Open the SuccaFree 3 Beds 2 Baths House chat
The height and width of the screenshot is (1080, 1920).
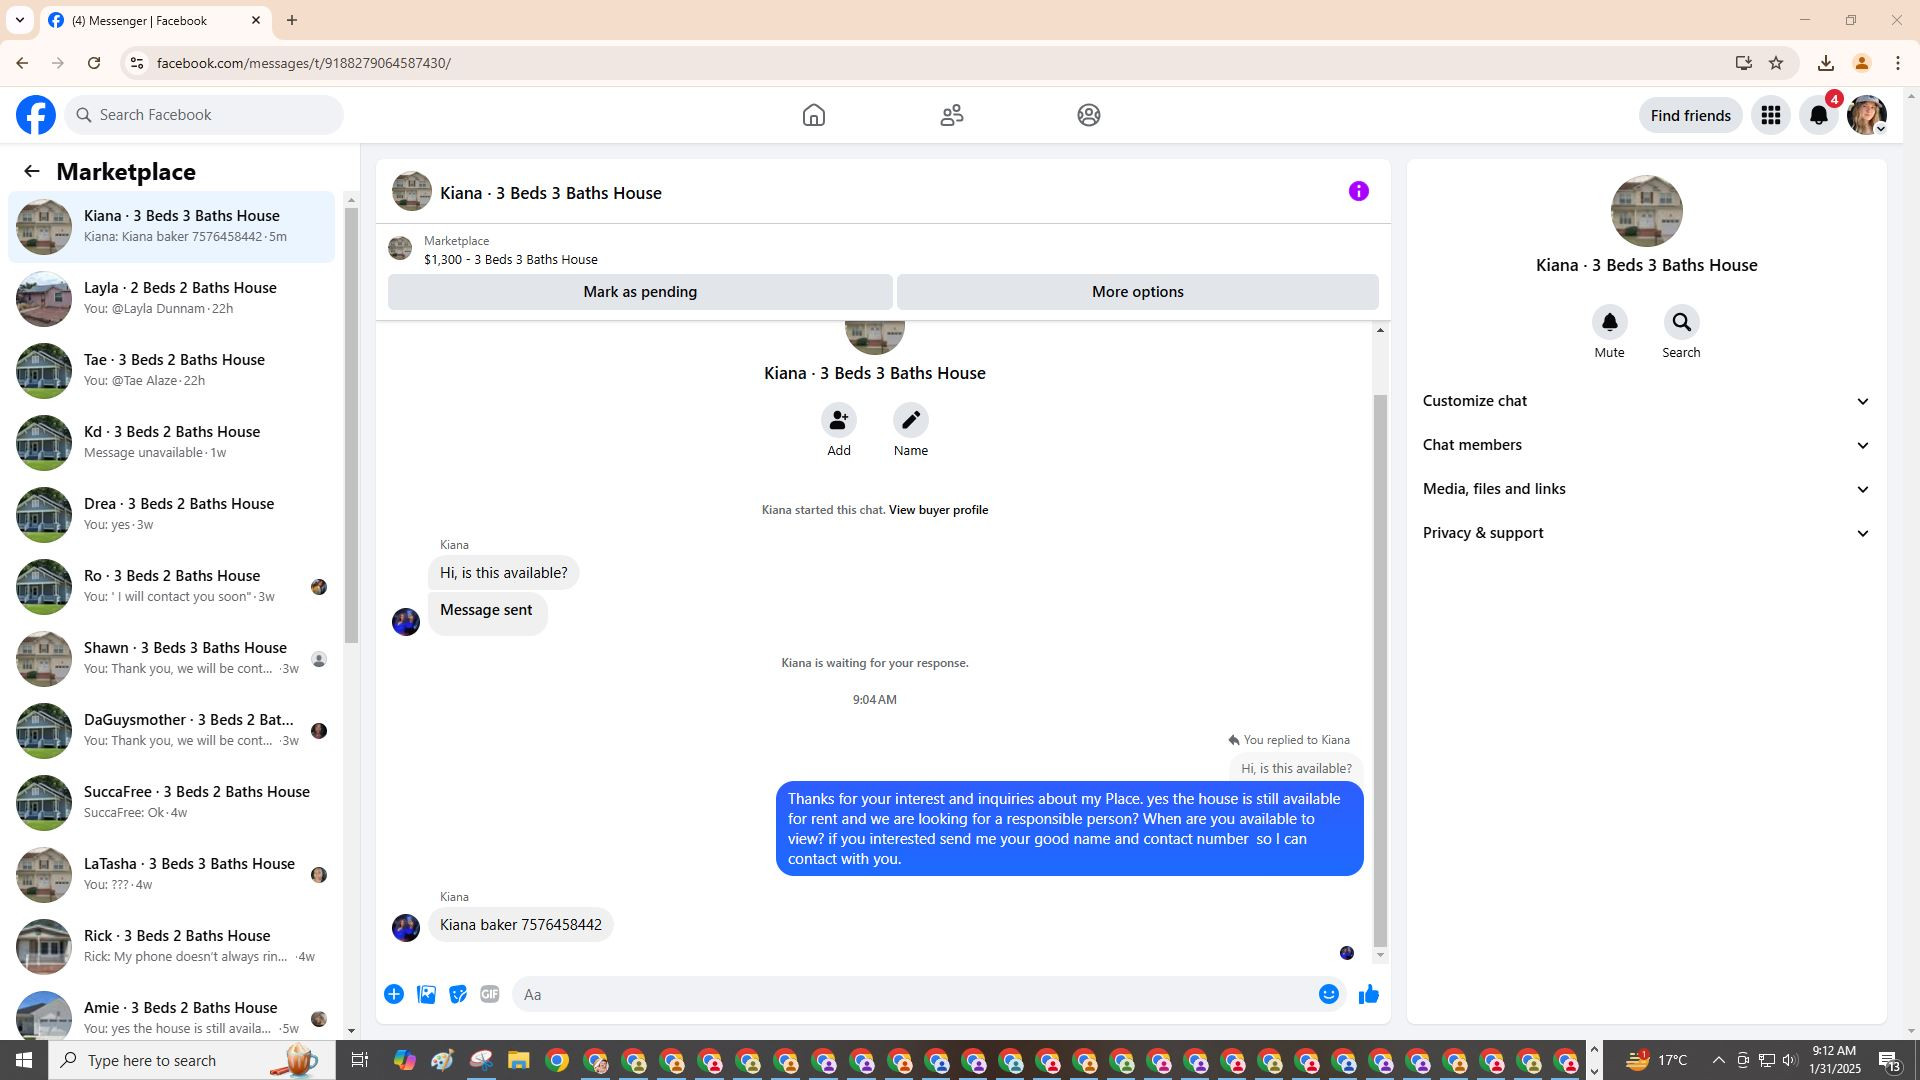point(172,803)
